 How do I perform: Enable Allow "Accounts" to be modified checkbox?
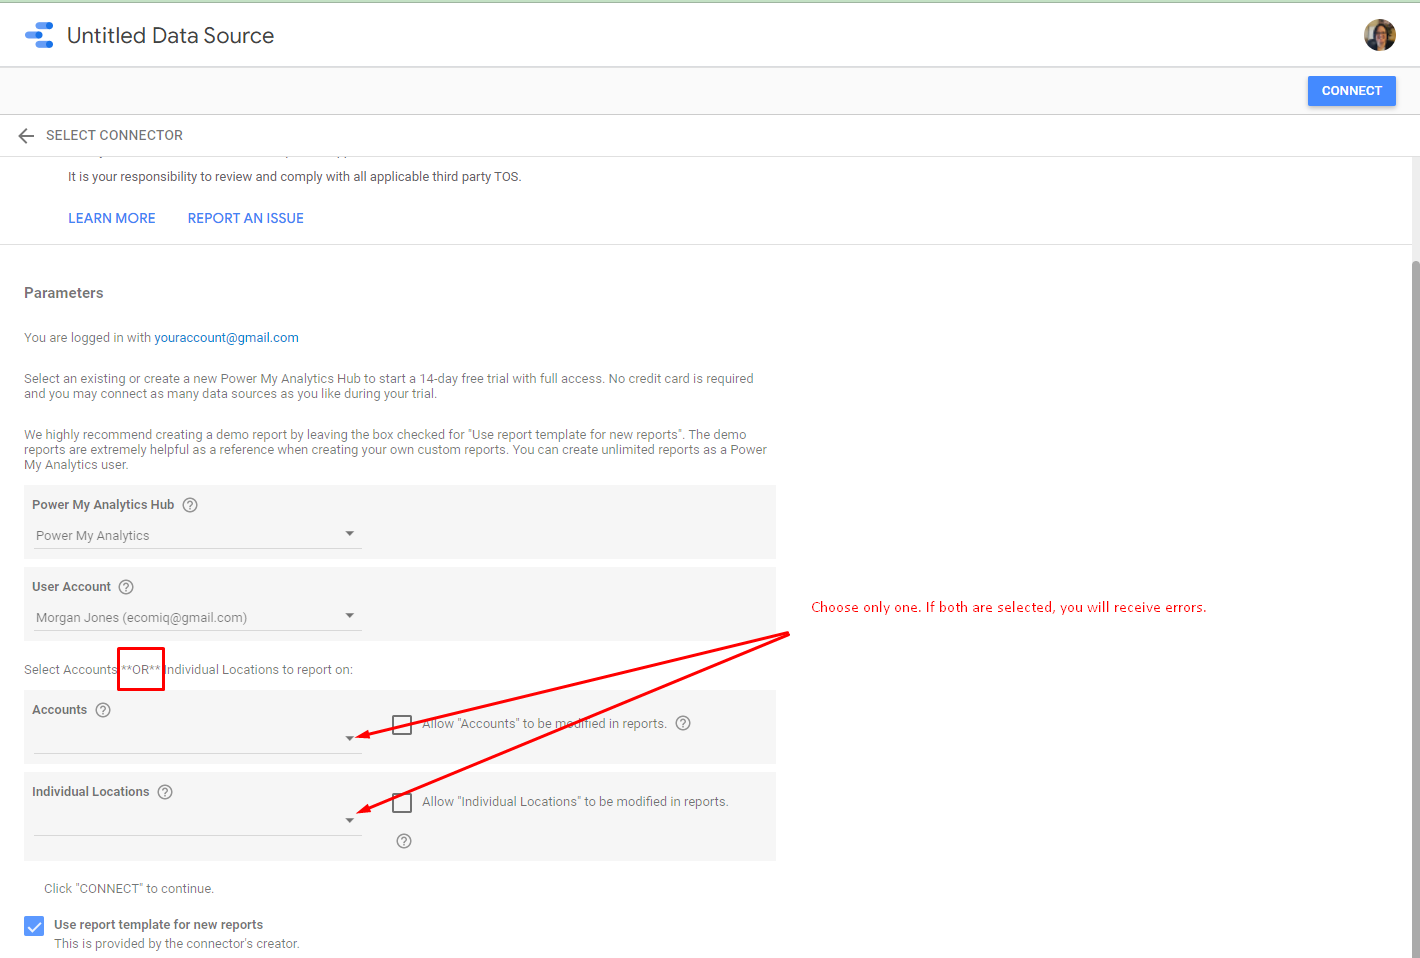(402, 724)
